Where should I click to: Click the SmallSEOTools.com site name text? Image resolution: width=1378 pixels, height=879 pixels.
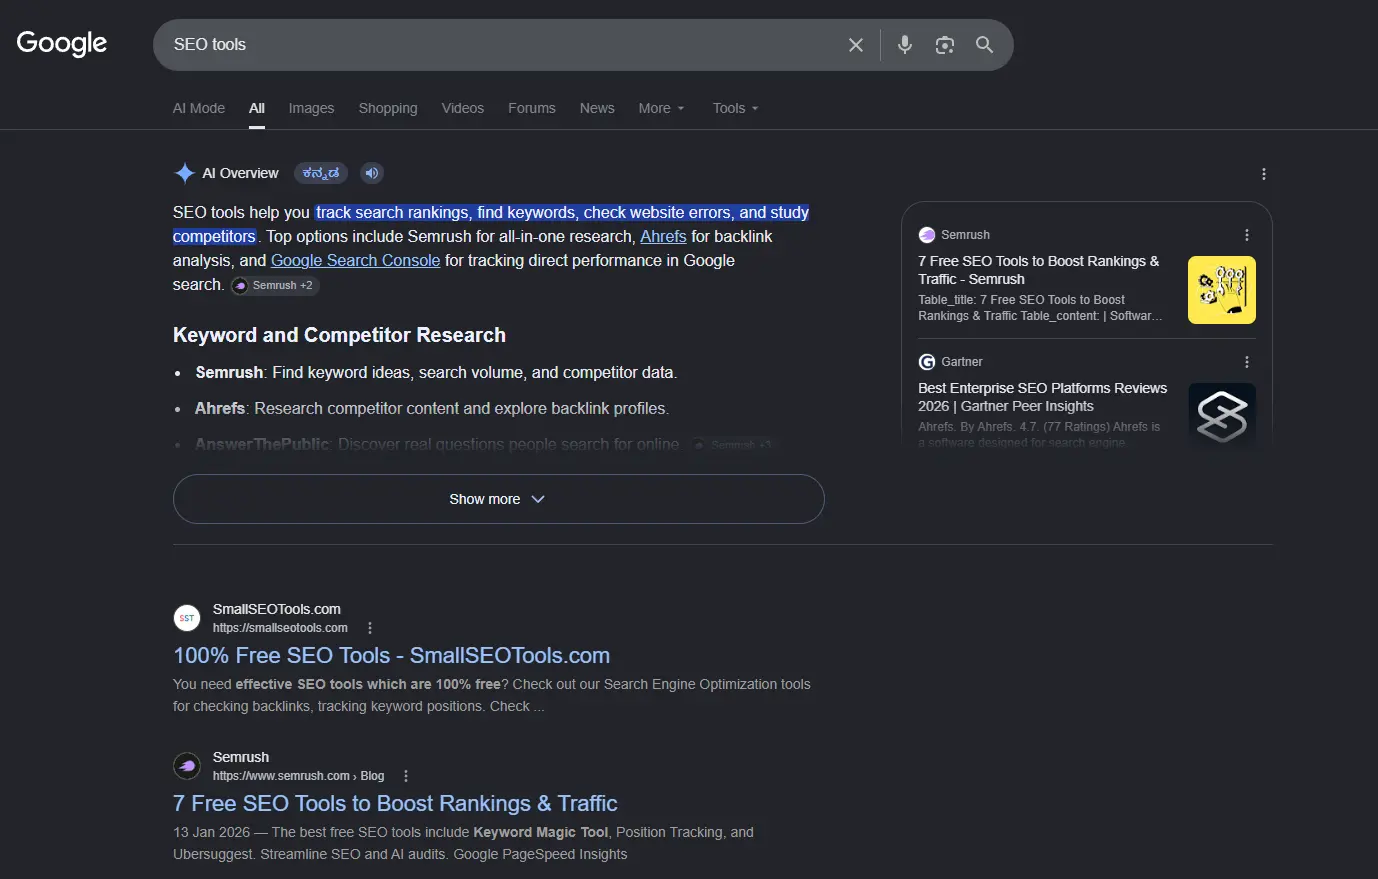pos(277,609)
